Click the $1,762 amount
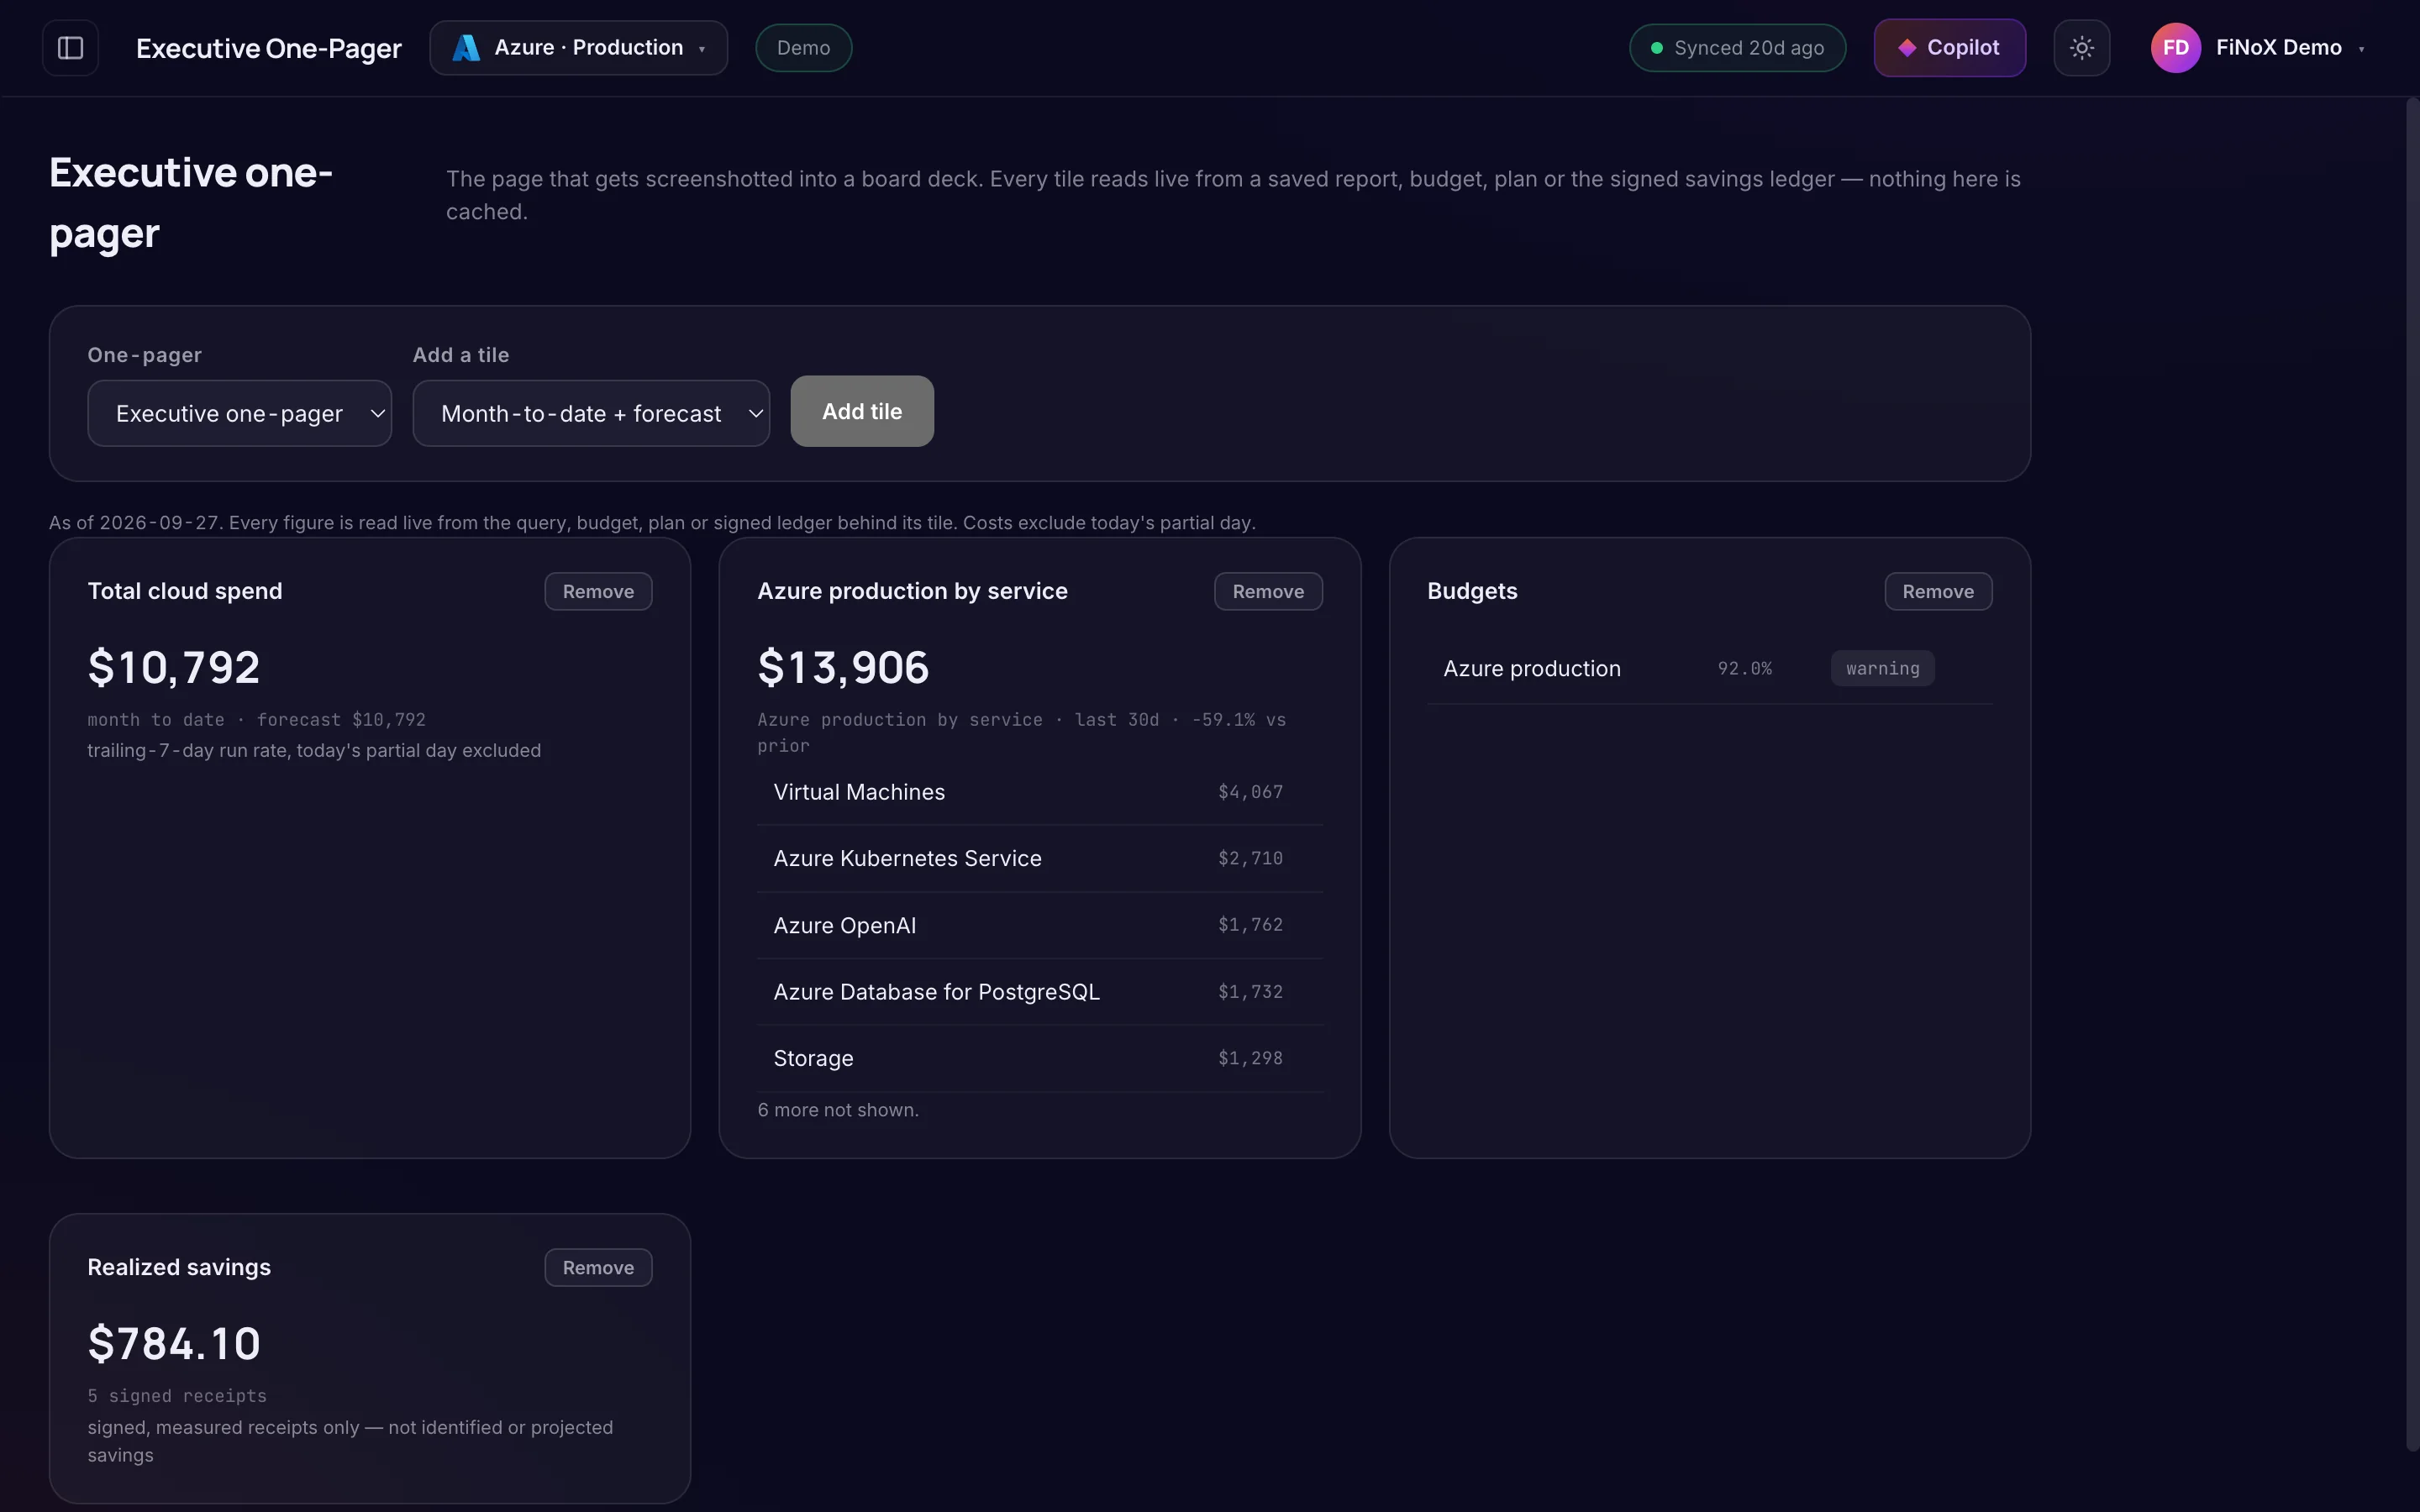The height and width of the screenshot is (1512, 2420). [x=1250, y=925]
